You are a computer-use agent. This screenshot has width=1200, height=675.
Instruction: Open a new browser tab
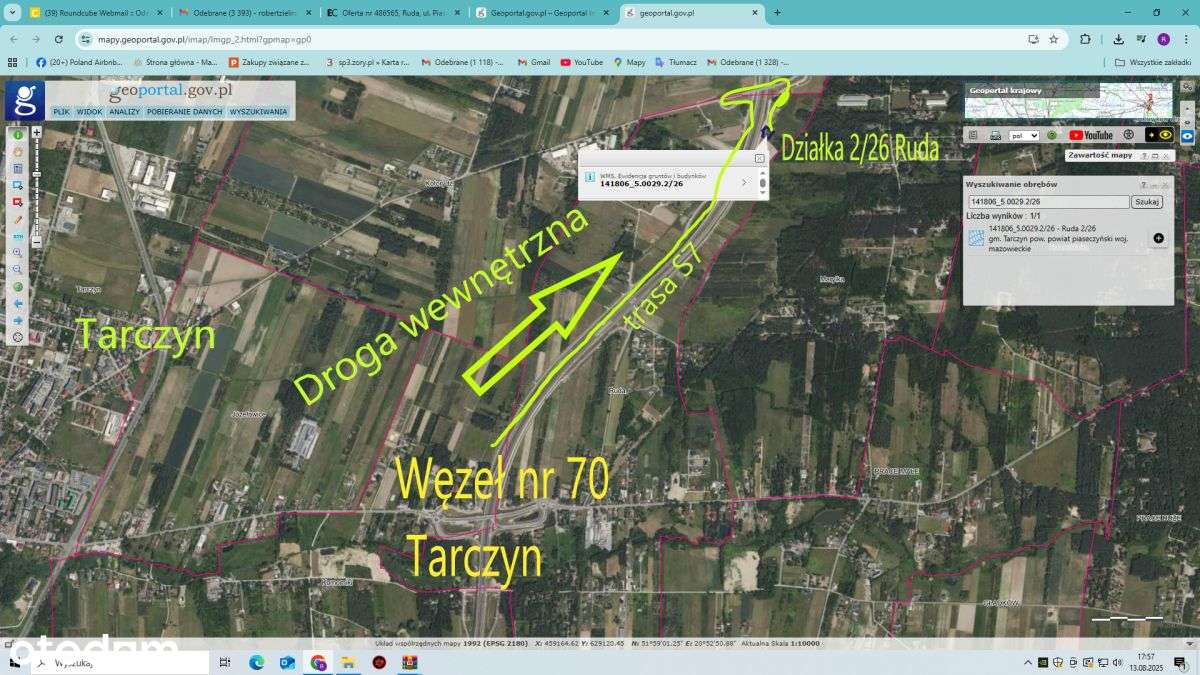tap(778, 12)
